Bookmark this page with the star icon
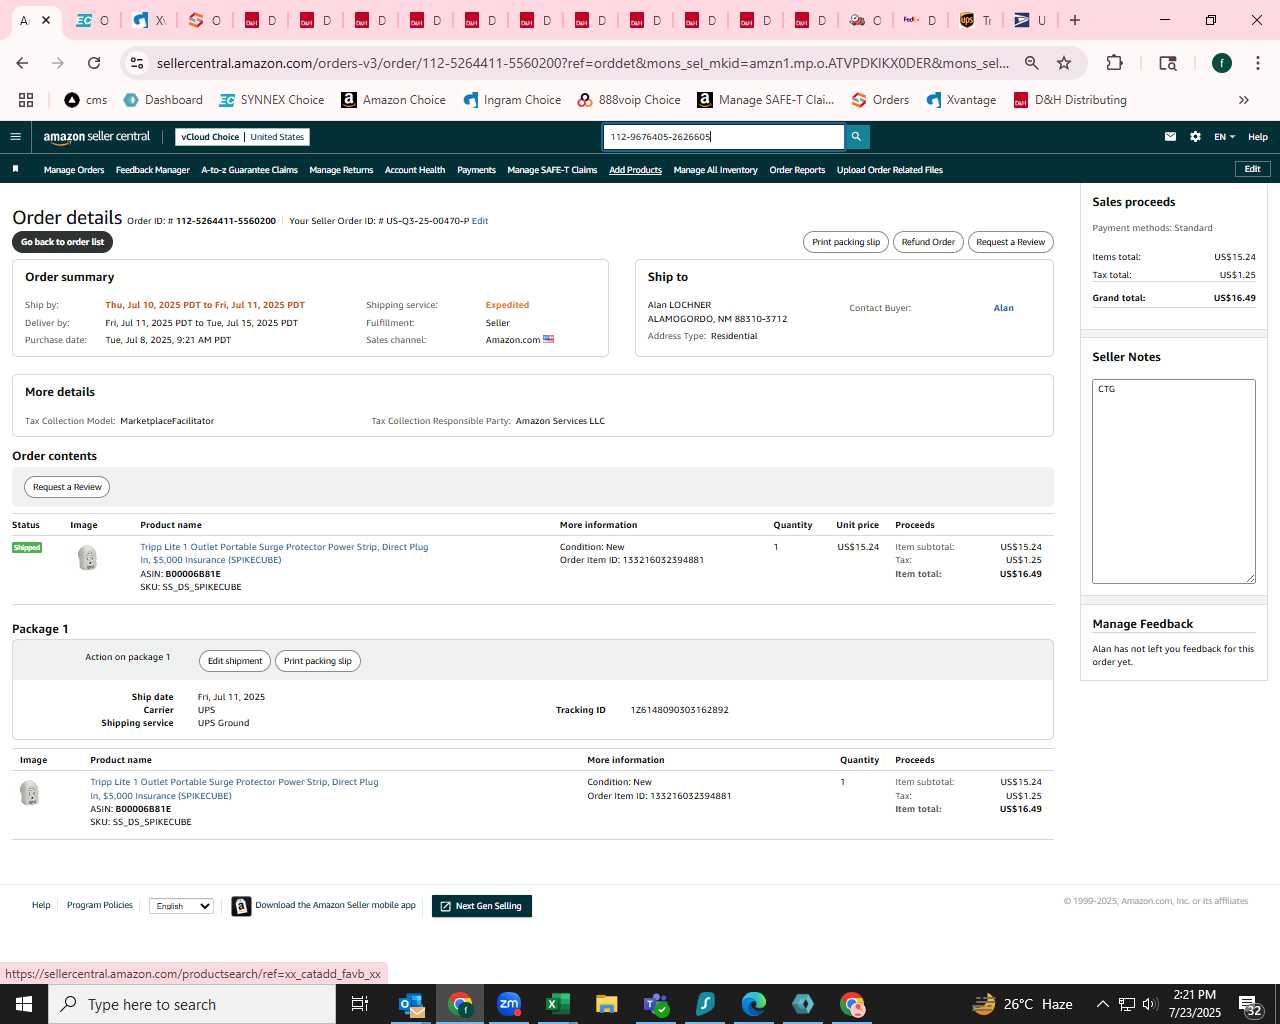The height and width of the screenshot is (1024, 1280). tap(1064, 63)
